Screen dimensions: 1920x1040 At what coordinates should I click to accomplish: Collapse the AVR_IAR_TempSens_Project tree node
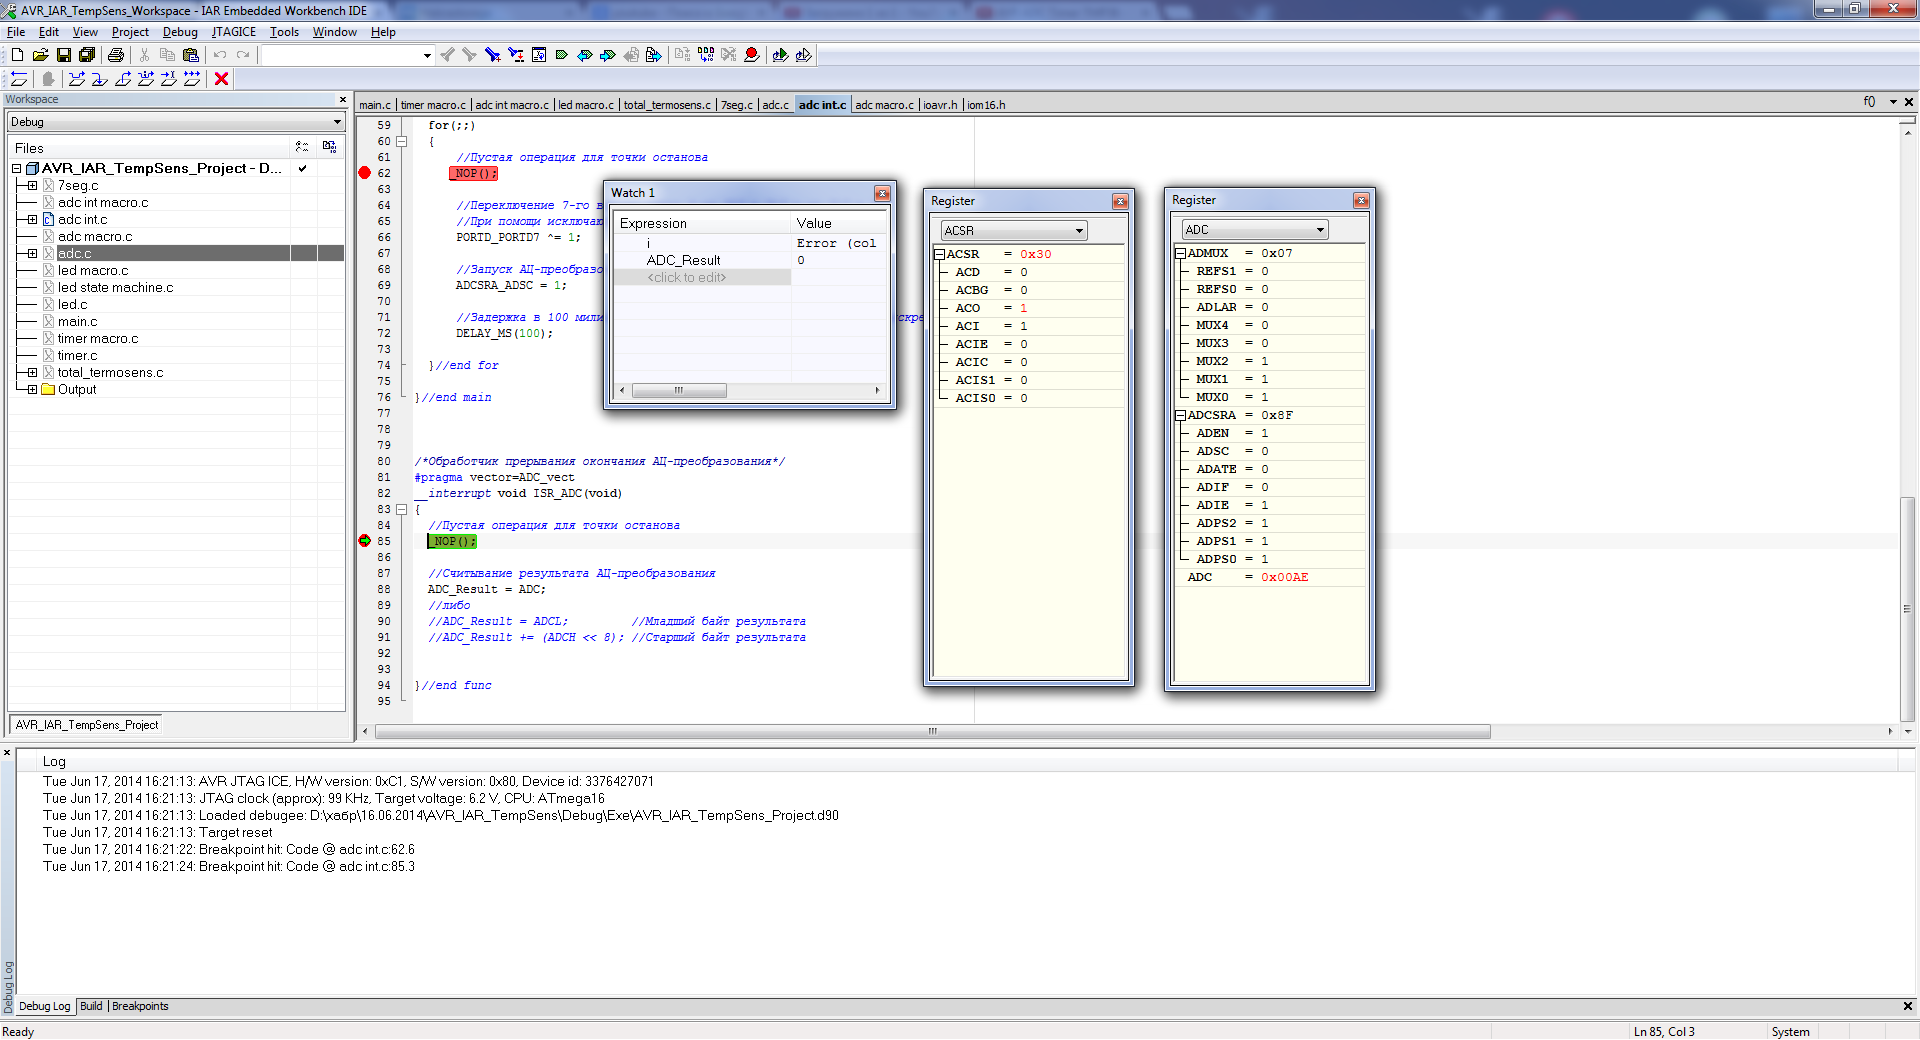point(17,168)
